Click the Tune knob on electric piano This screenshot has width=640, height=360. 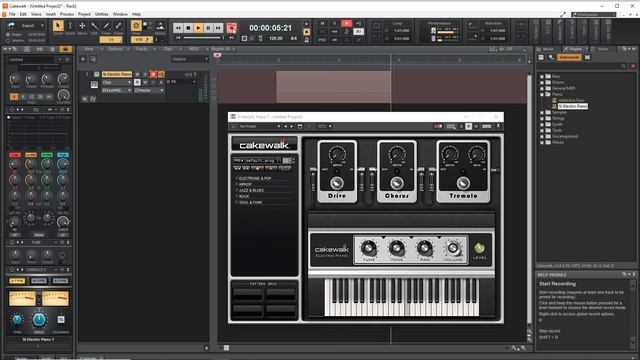(369, 248)
